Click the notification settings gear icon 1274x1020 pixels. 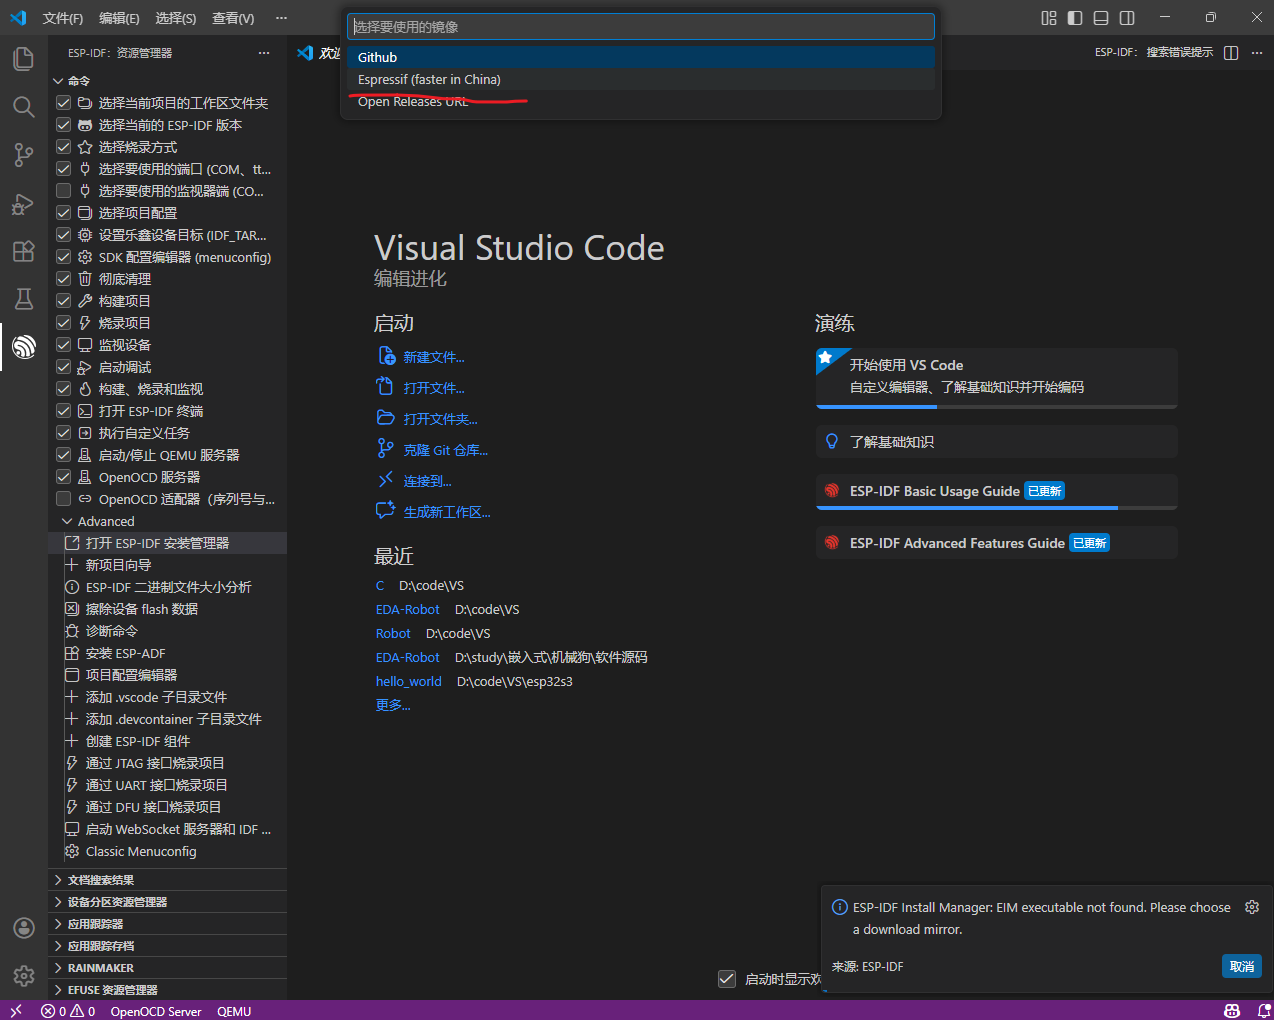click(1252, 907)
